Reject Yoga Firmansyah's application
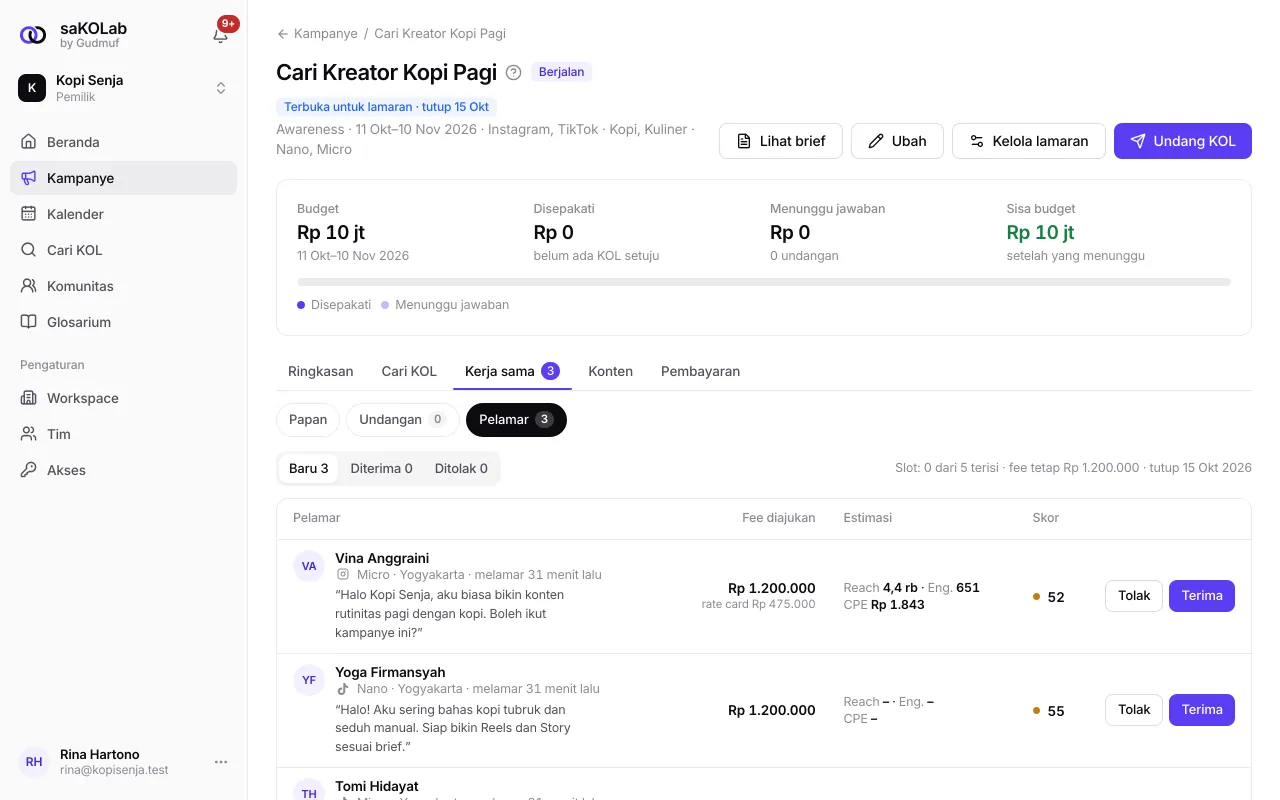The image size is (1280, 800). (x=1134, y=710)
